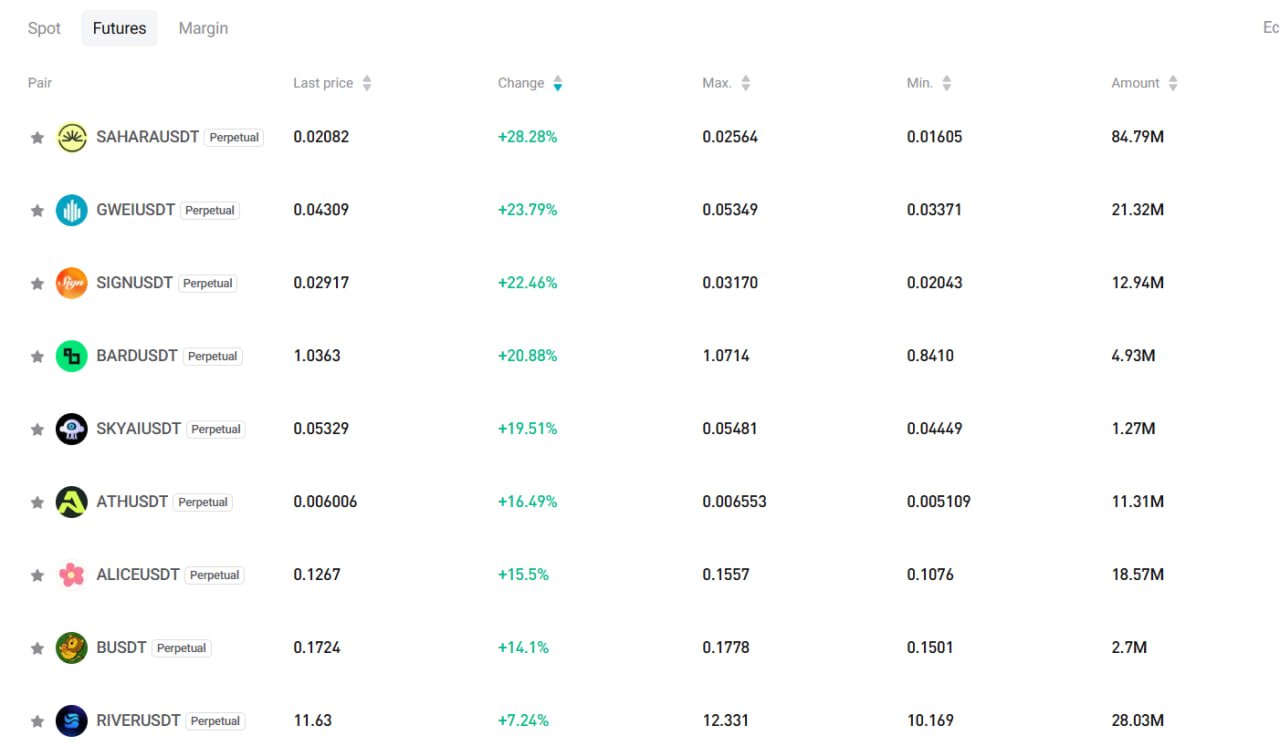Star the BUSDT perpetual pair

click(x=37, y=649)
